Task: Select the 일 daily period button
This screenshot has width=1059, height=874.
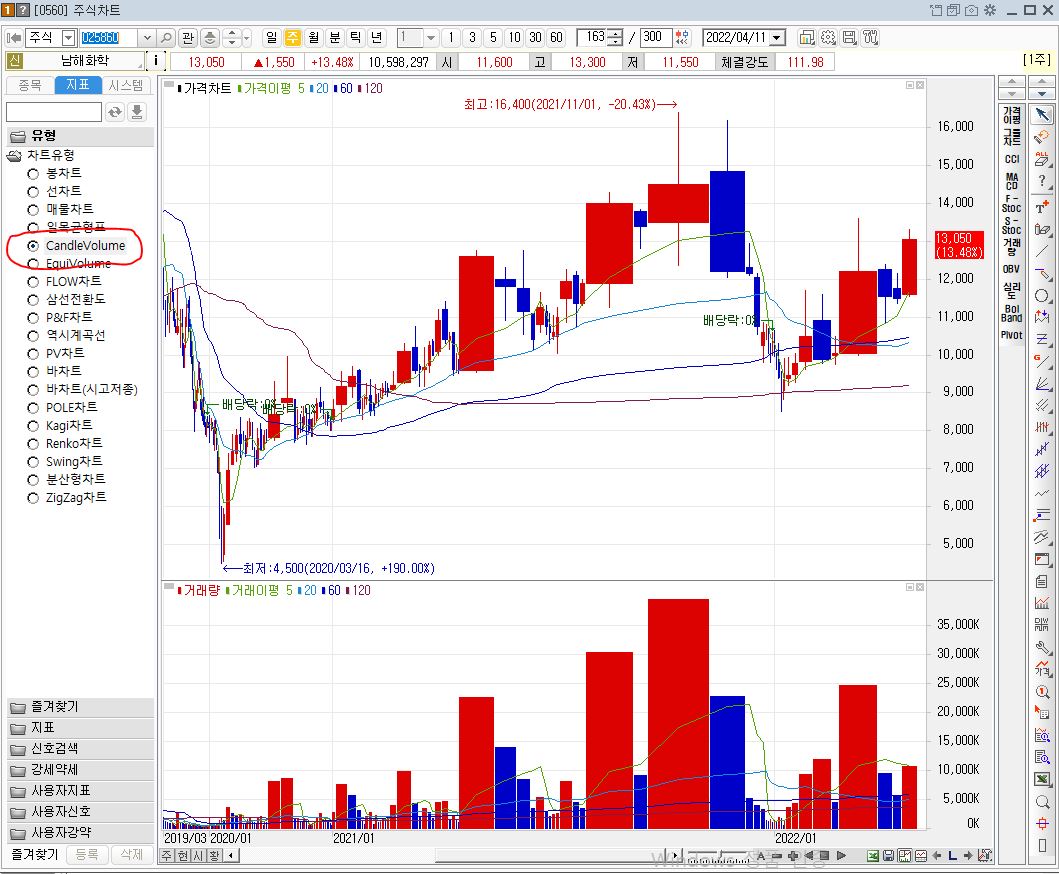Action: click(271, 38)
